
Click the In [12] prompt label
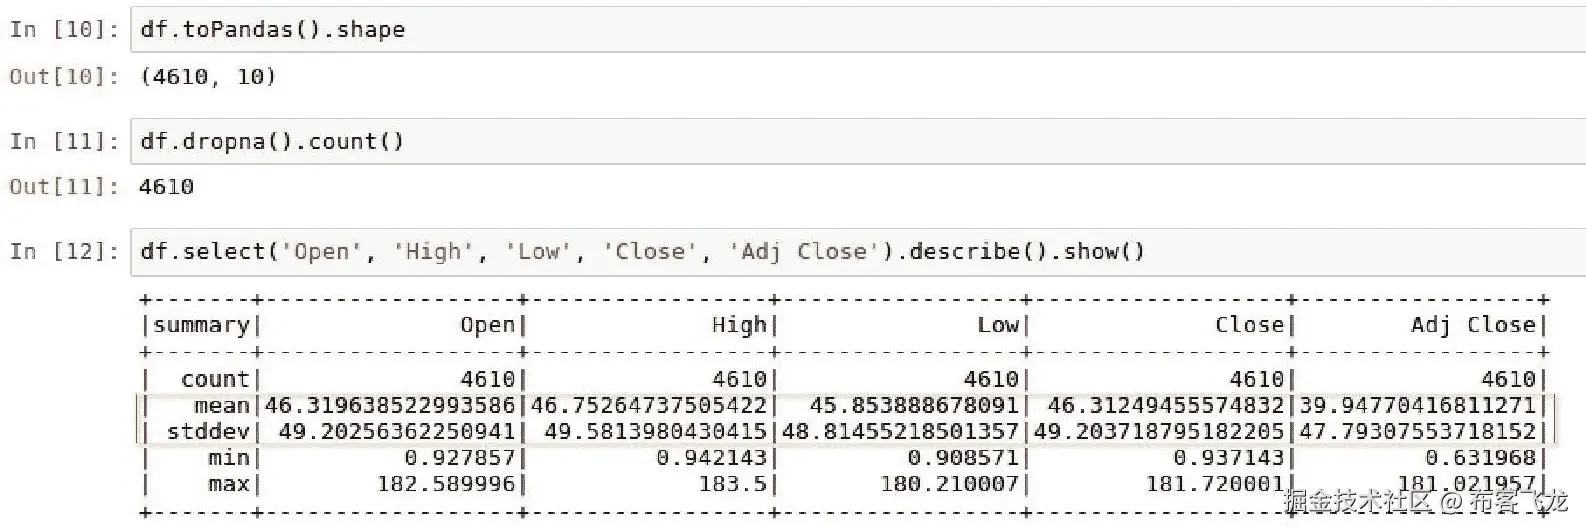coord(63,251)
